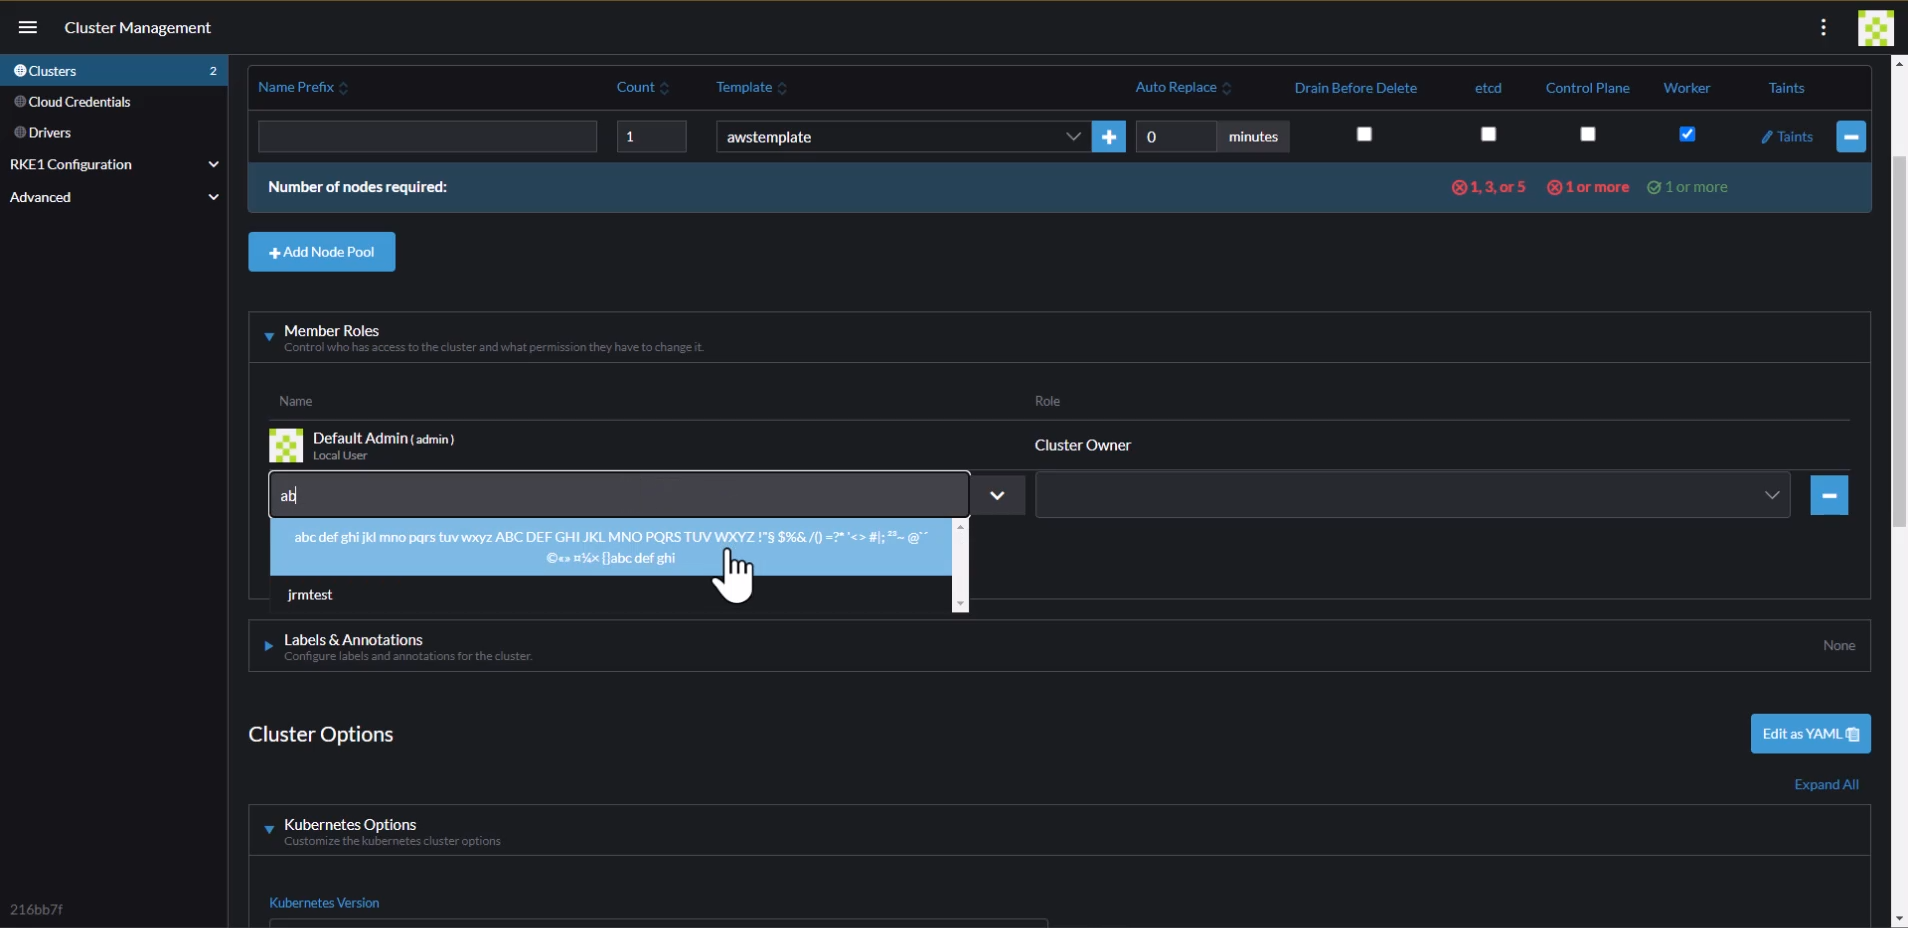This screenshot has width=1908, height=928.
Task: Click the minus icon to remove the node pool
Action: [x=1851, y=137]
